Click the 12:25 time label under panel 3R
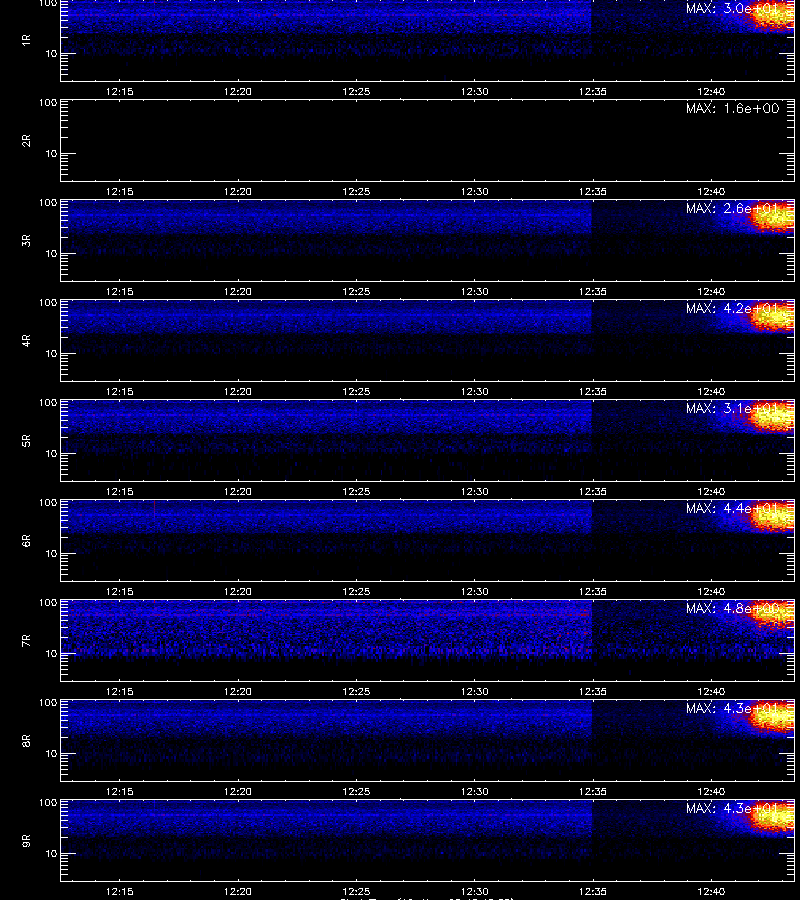 pyautogui.click(x=356, y=292)
